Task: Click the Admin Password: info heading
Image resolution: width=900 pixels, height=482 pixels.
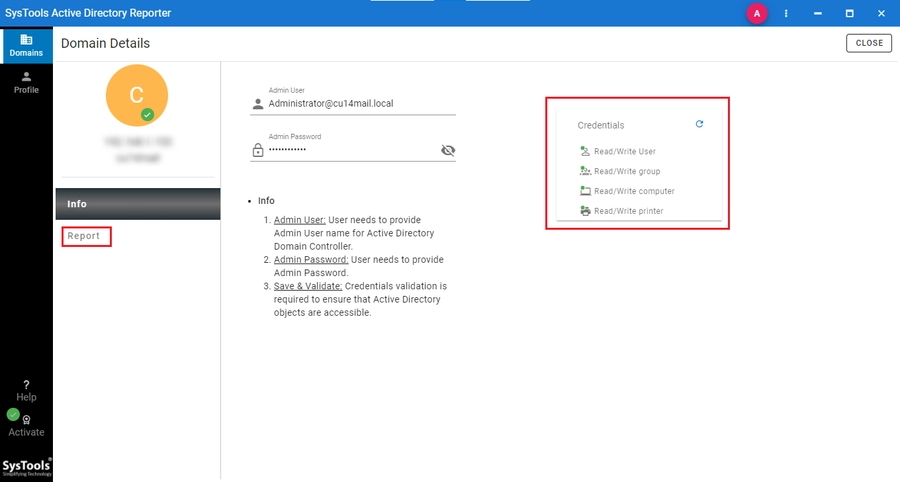Action: point(311,259)
